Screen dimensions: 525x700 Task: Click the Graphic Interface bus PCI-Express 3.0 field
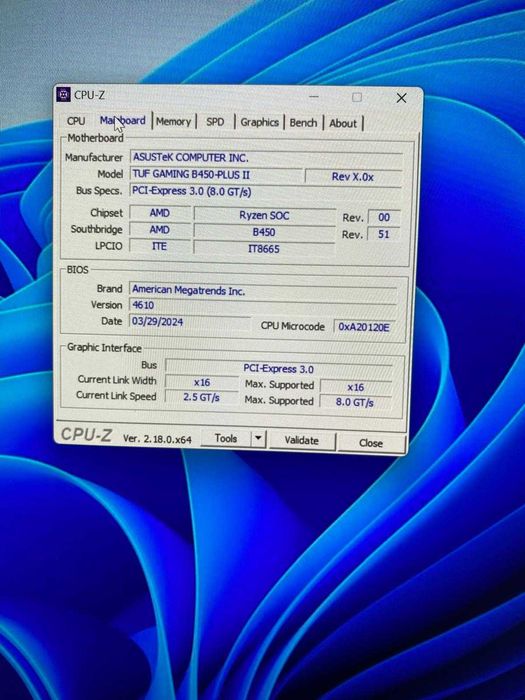(279, 369)
